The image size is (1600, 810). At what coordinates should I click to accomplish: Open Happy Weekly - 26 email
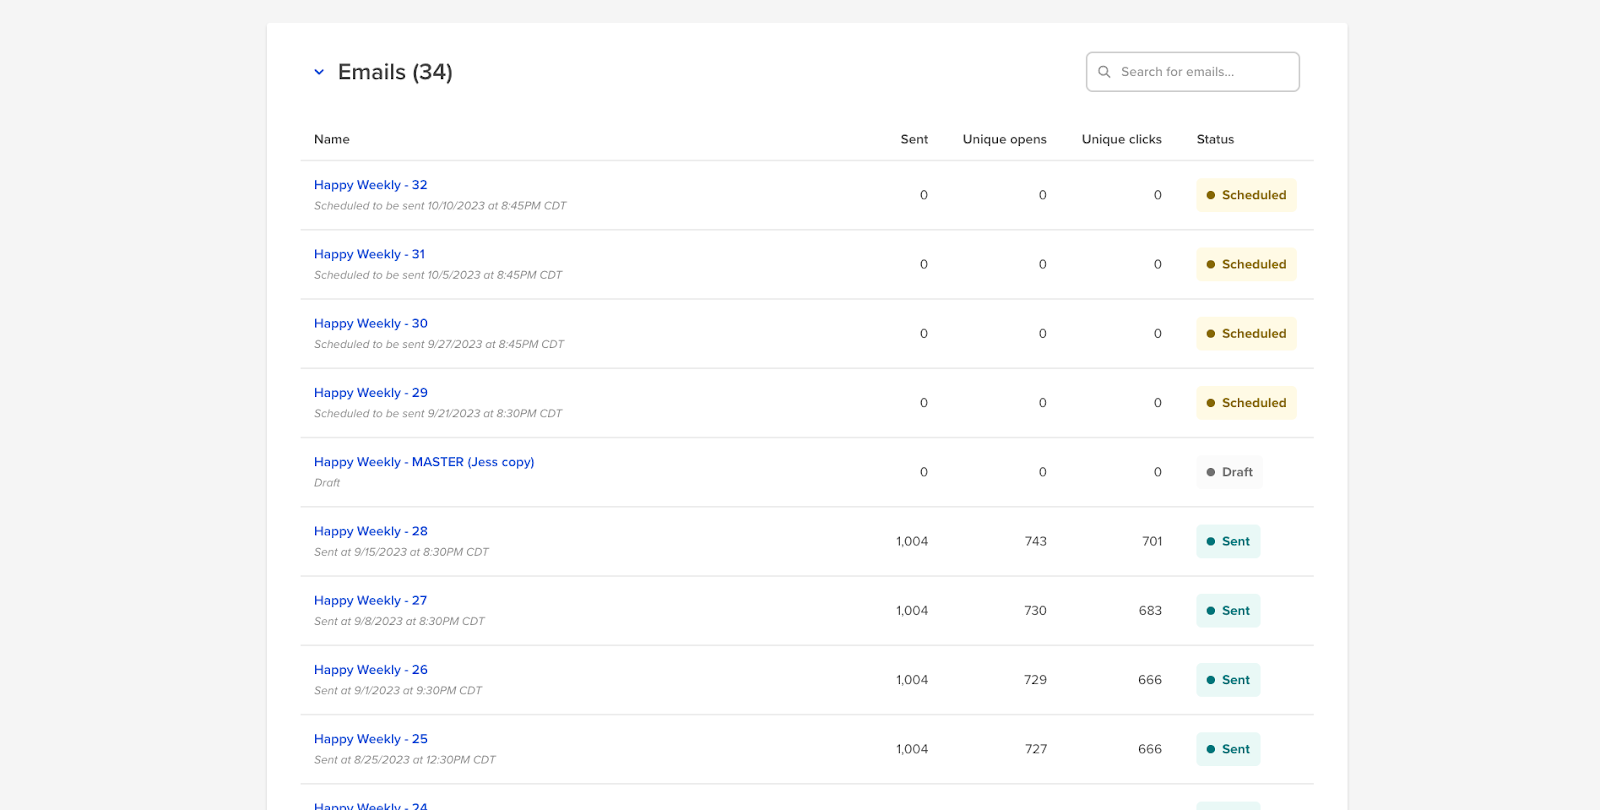(x=370, y=670)
